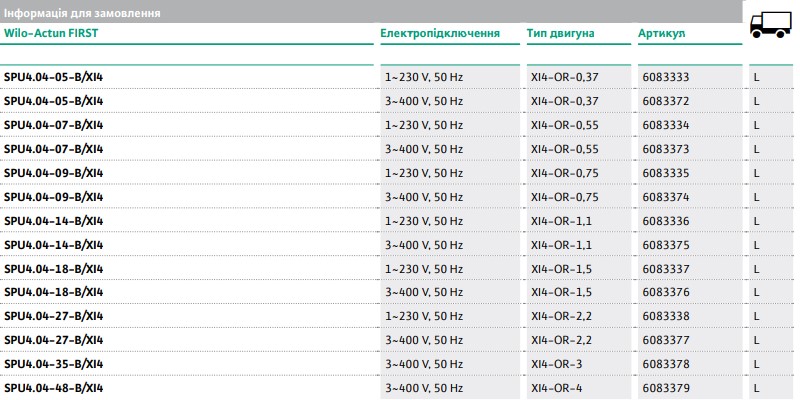Select the Артикул column header
This screenshot has height=400, width=800.
point(661,33)
